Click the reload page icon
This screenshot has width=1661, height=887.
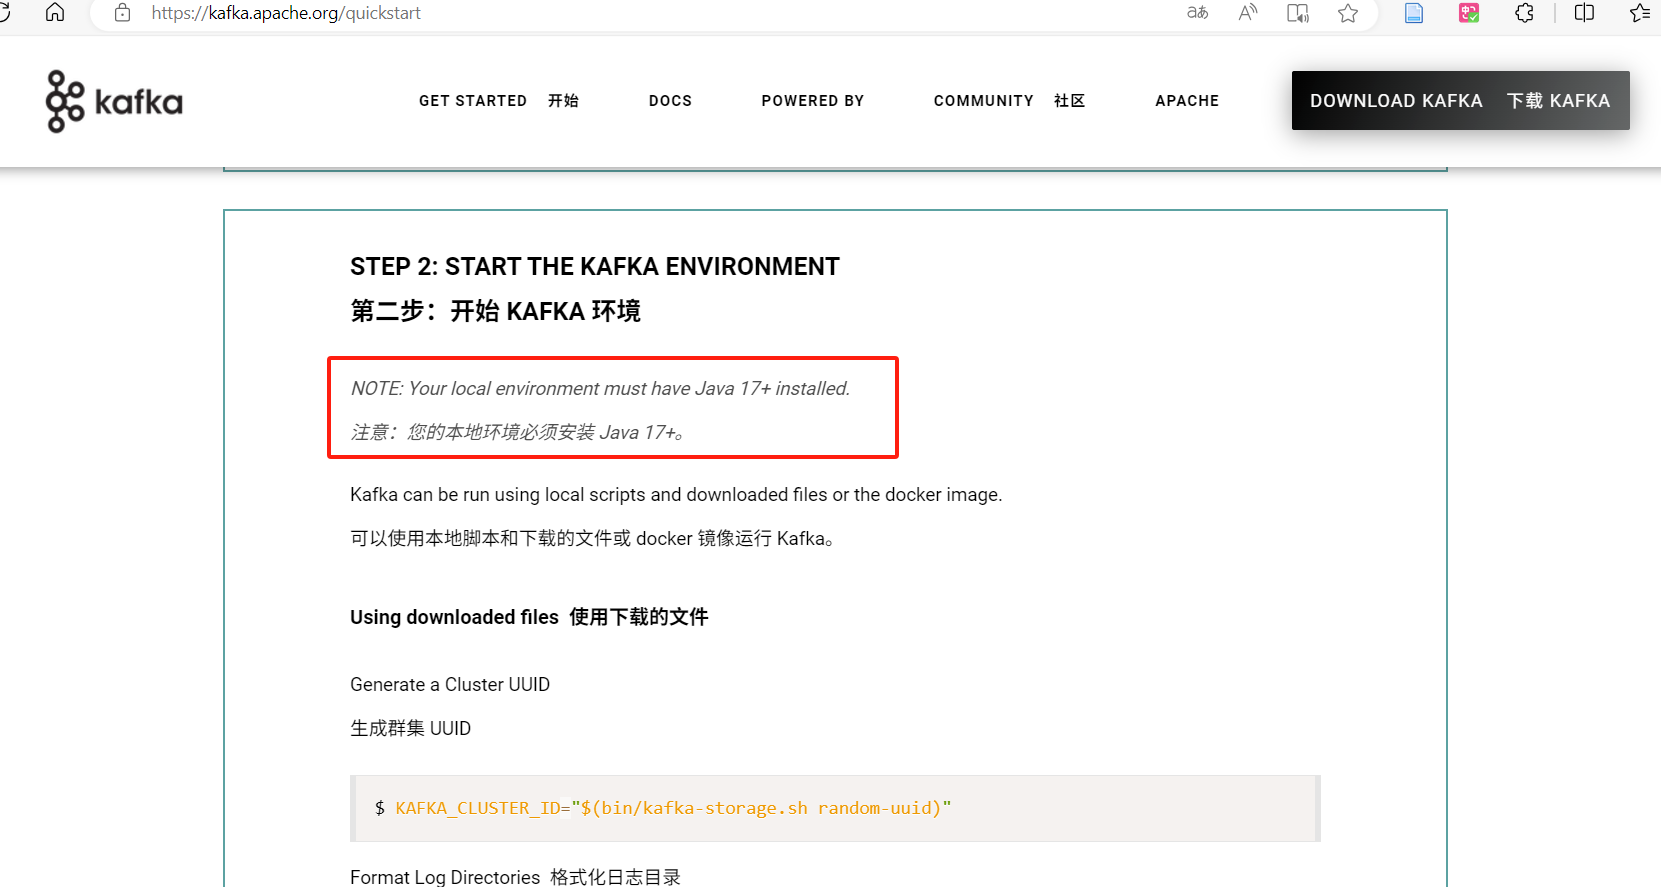point(5,12)
